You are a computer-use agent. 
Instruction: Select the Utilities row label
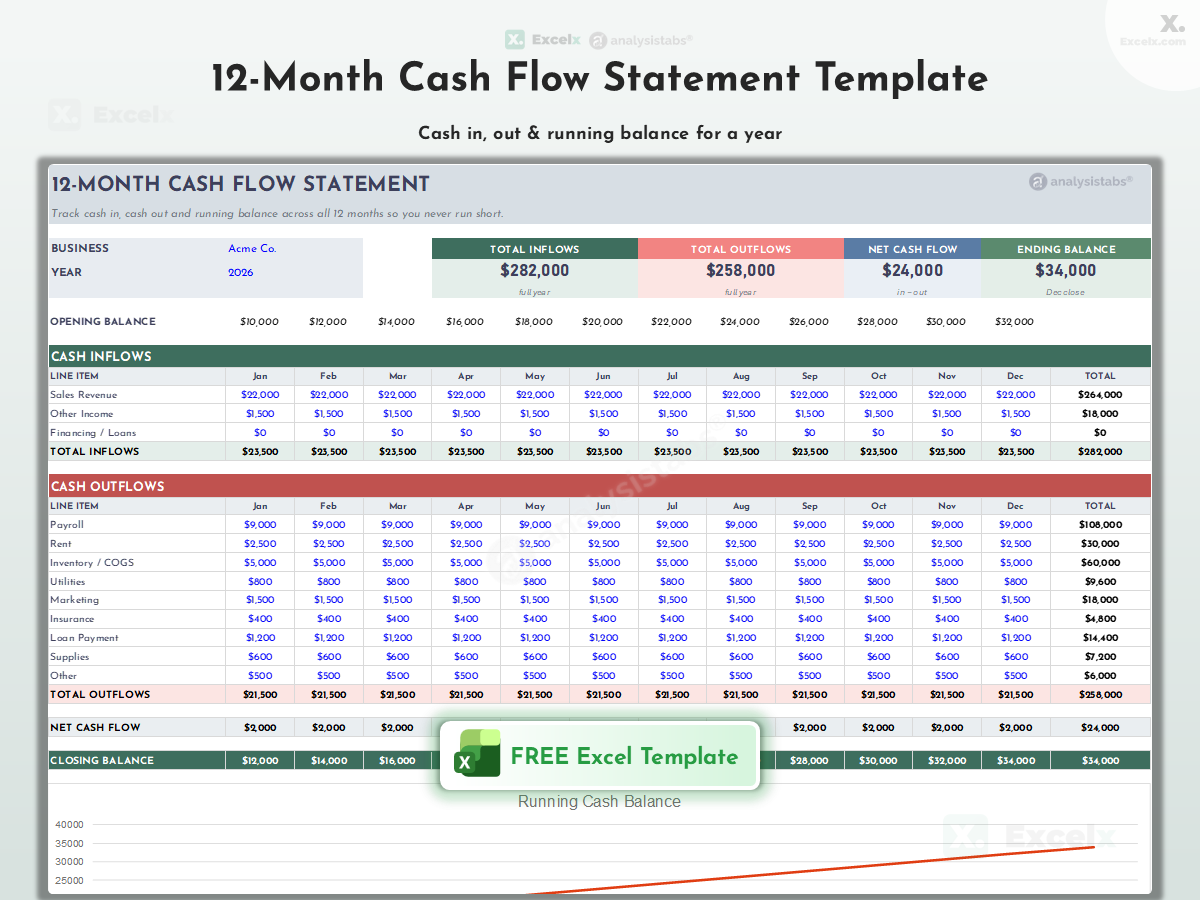68,582
